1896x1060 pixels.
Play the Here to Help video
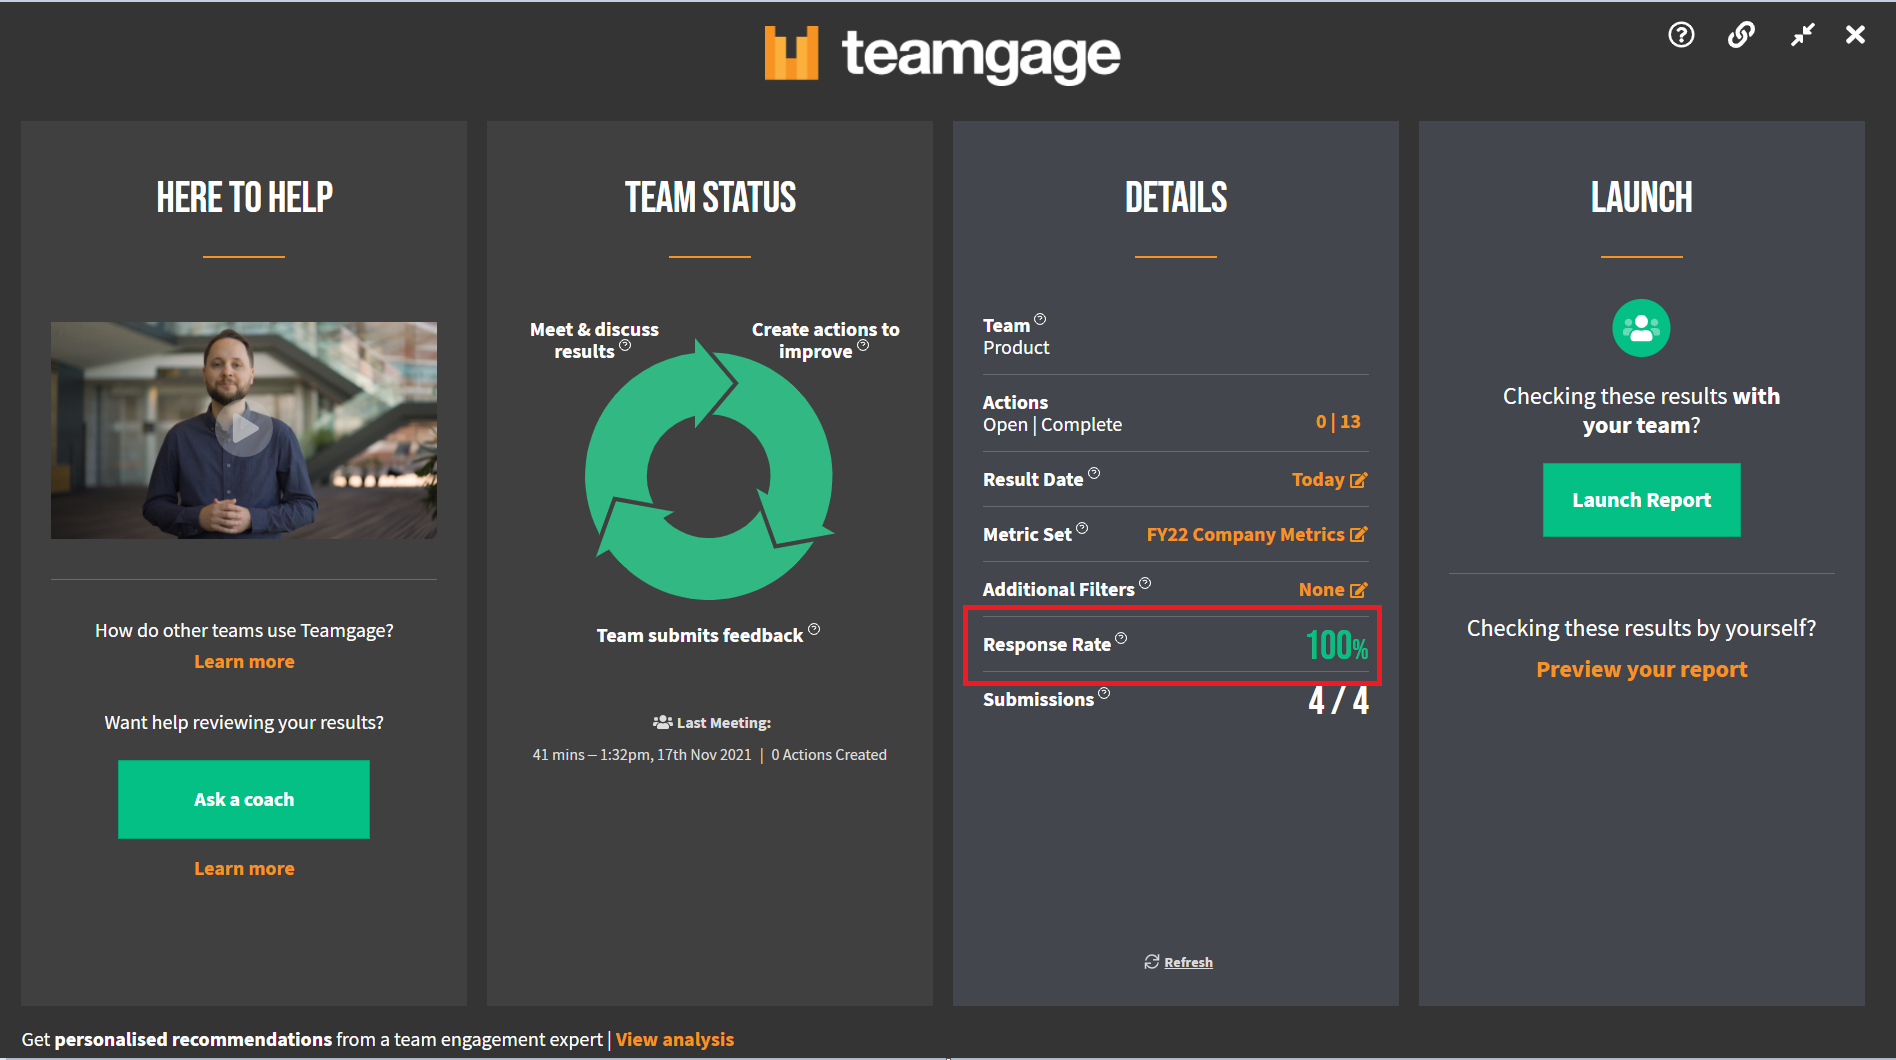pyautogui.click(x=243, y=429)
